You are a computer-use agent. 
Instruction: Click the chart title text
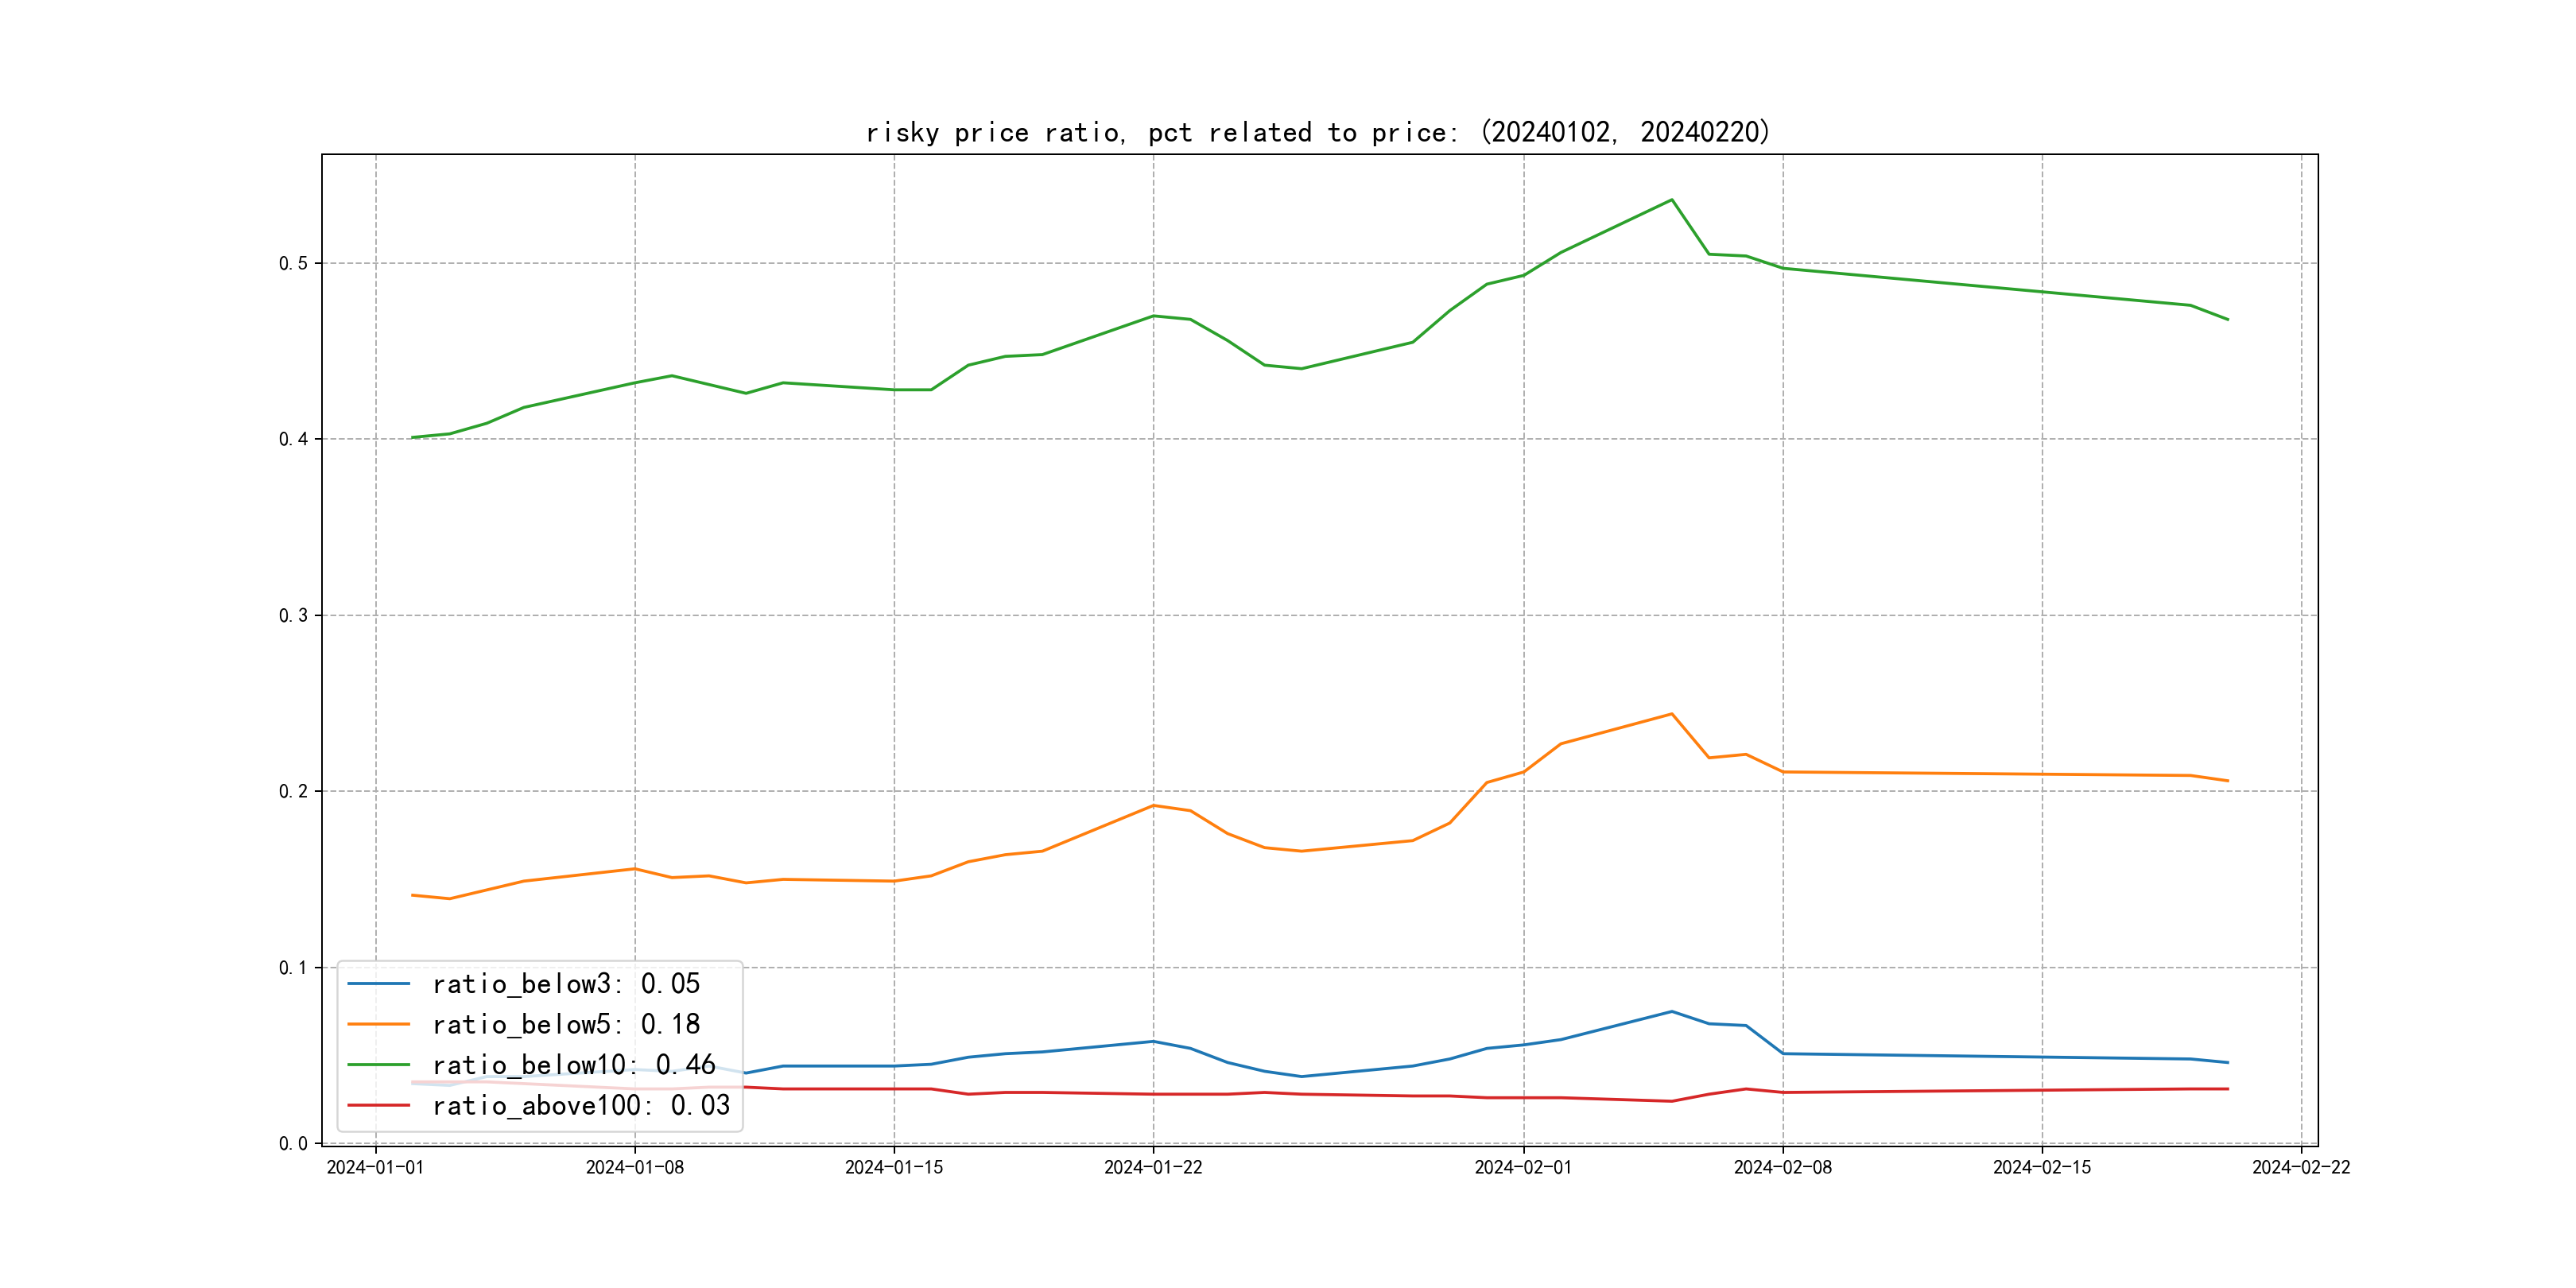pos(1317,132)
